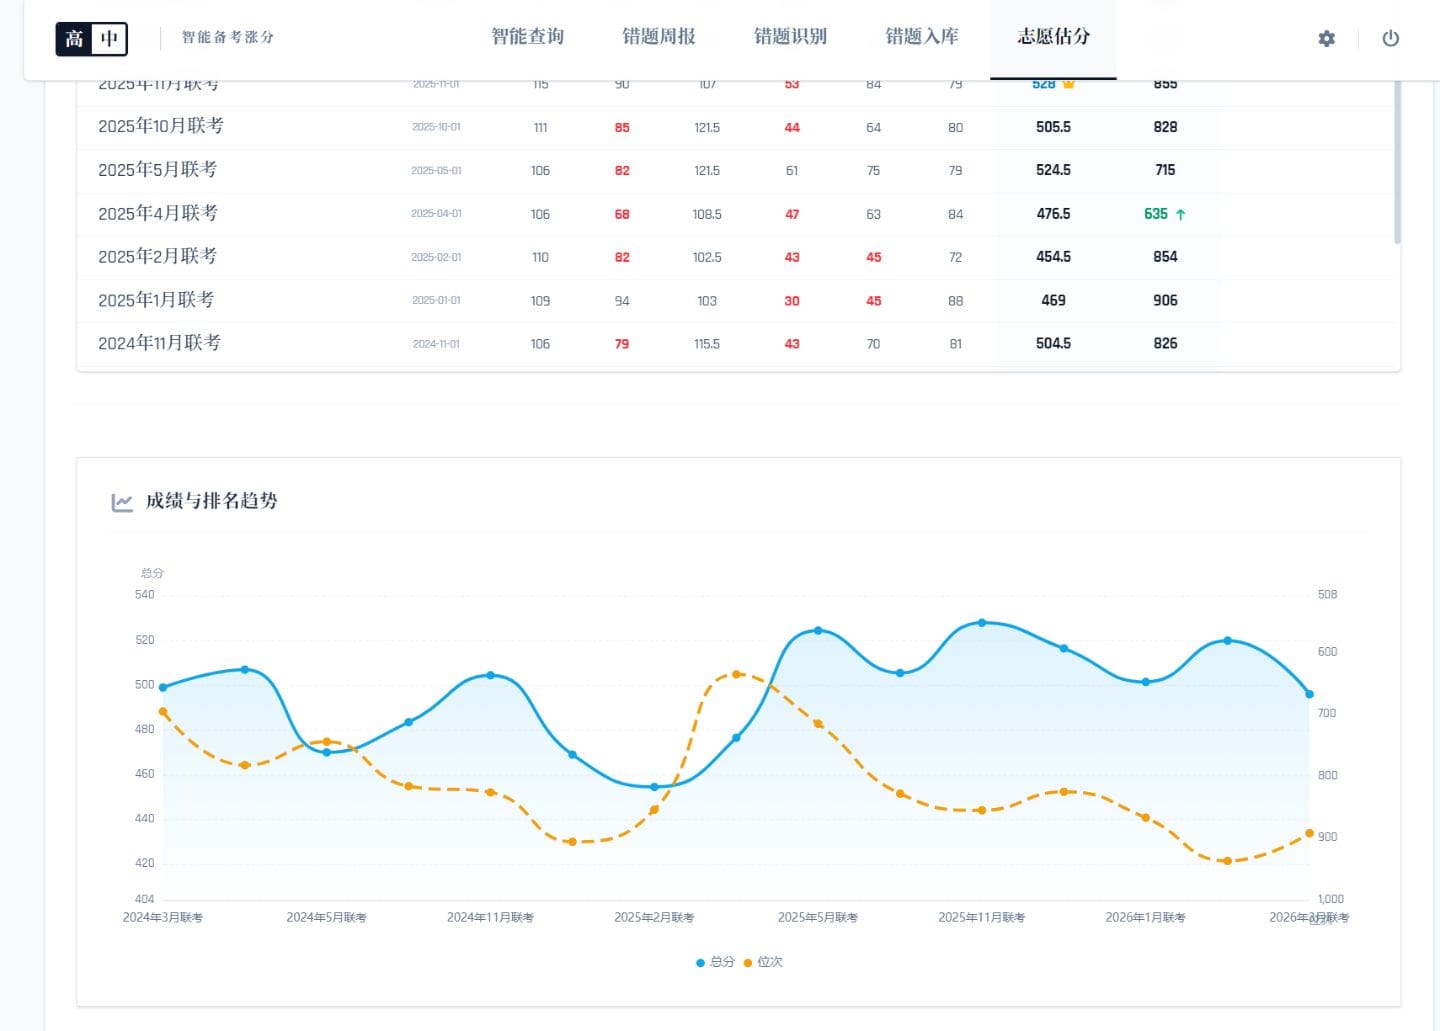Viewport: 1440px width, 1031px height.
Task: Click the active 志愿估分 tab
Action: (1053, 37)
